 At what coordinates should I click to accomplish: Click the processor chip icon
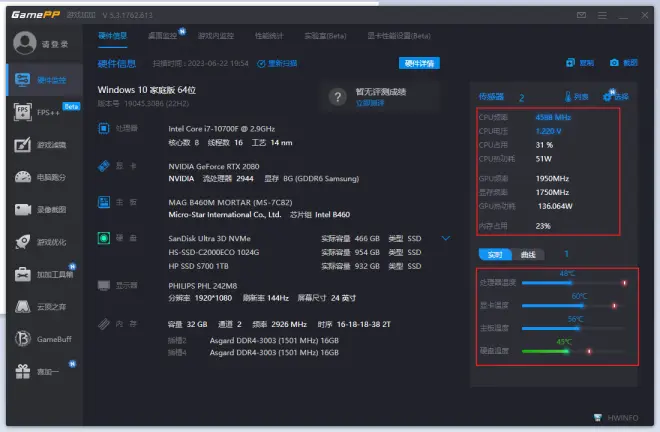pyautogui.click(x=104, y=128)
